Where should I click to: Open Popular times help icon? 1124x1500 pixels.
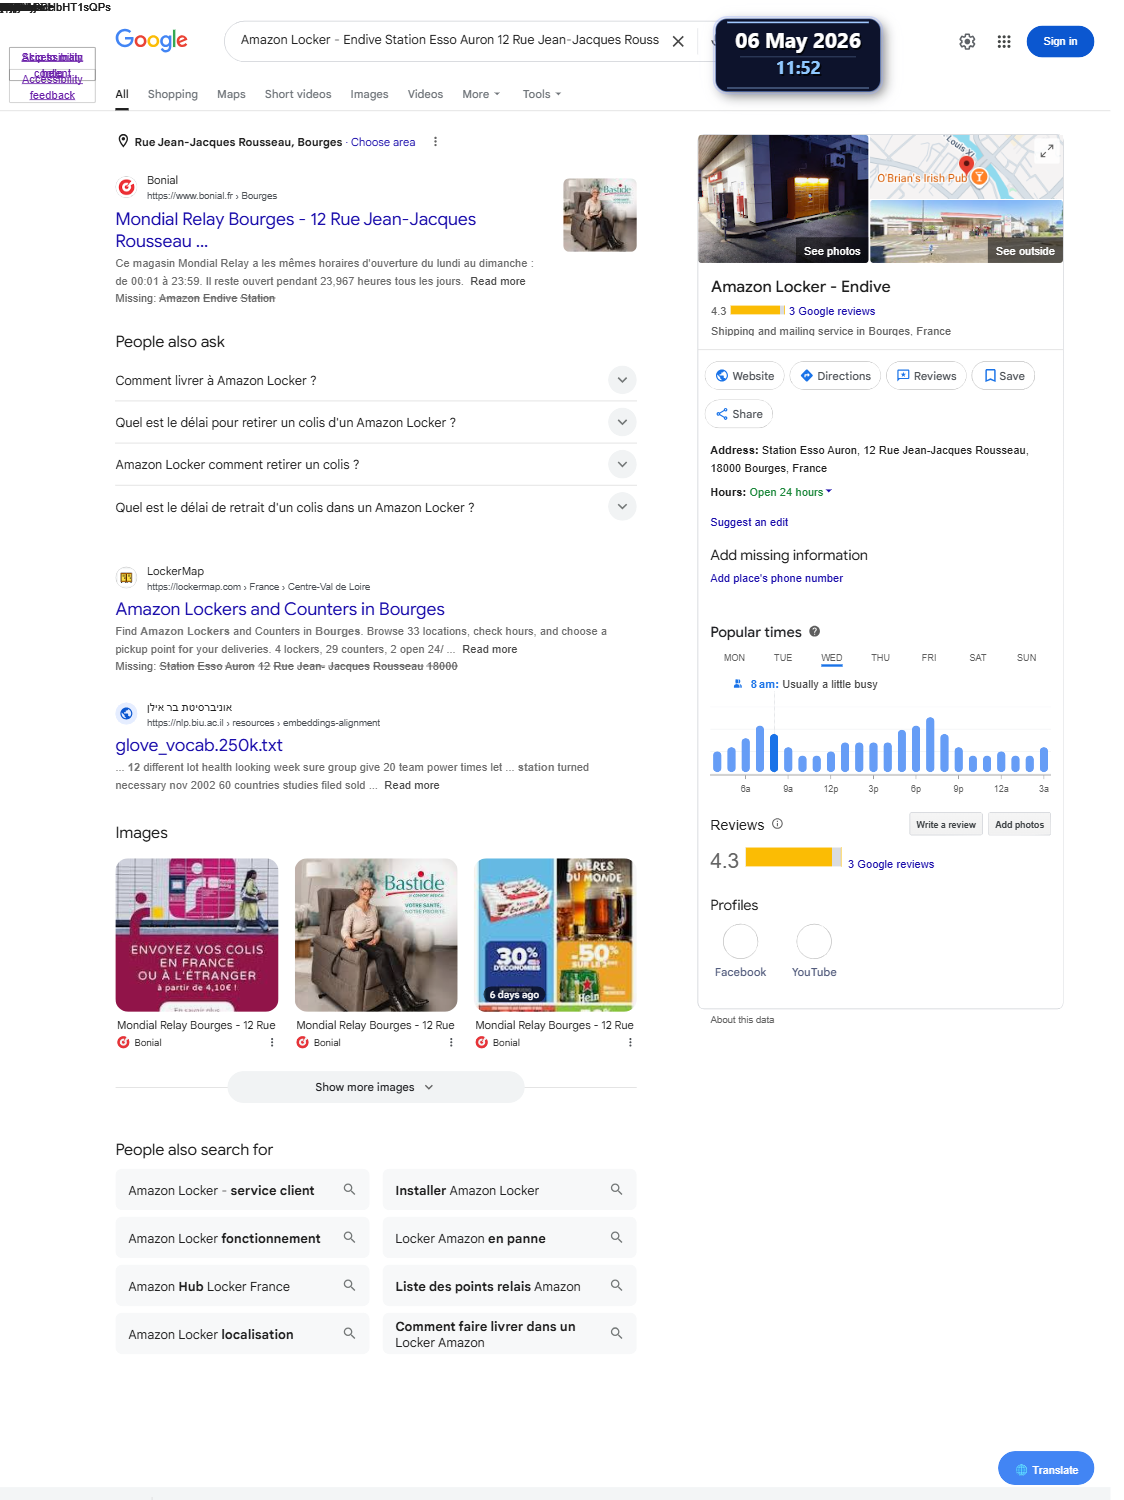[x=815, y=631]
